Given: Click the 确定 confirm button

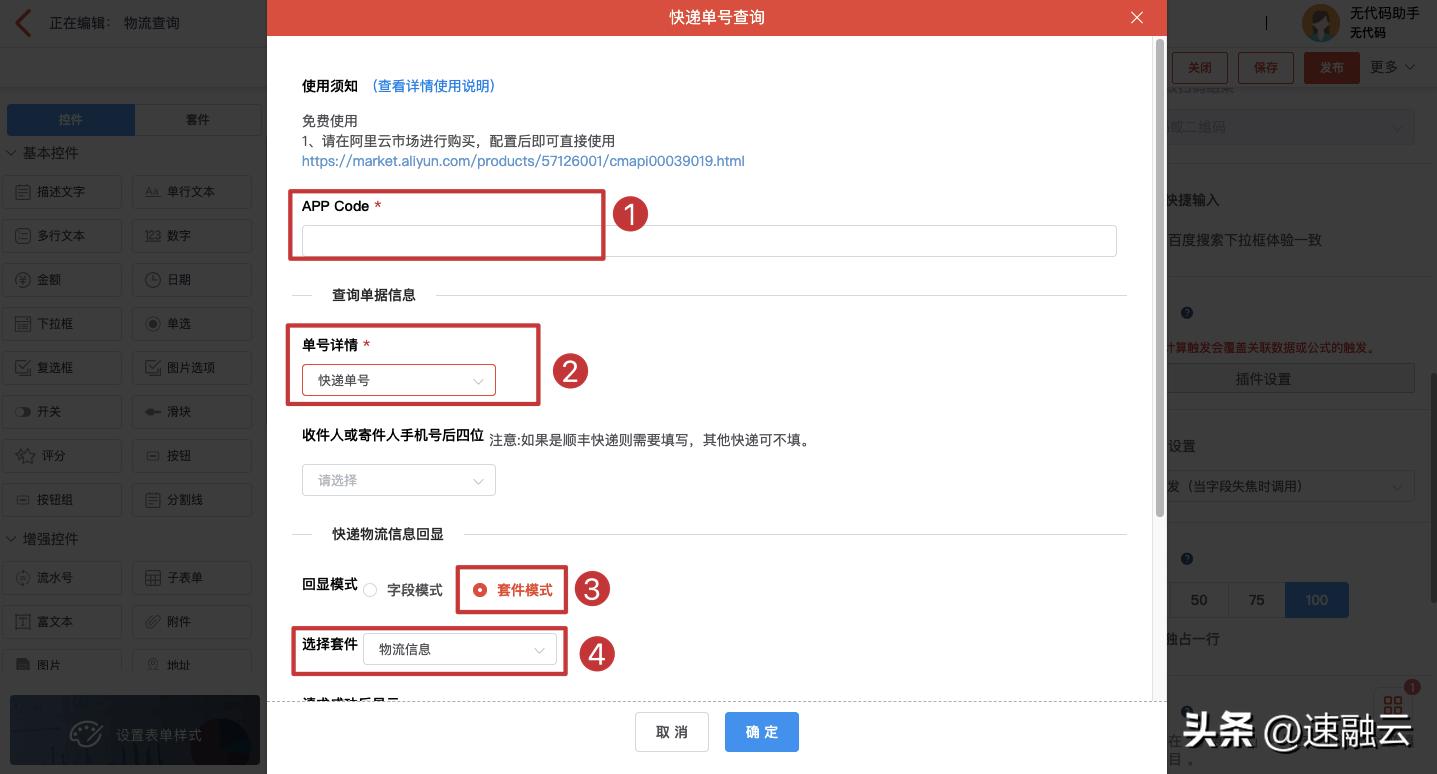Looking at the screenshot, I should click(761, 731).
